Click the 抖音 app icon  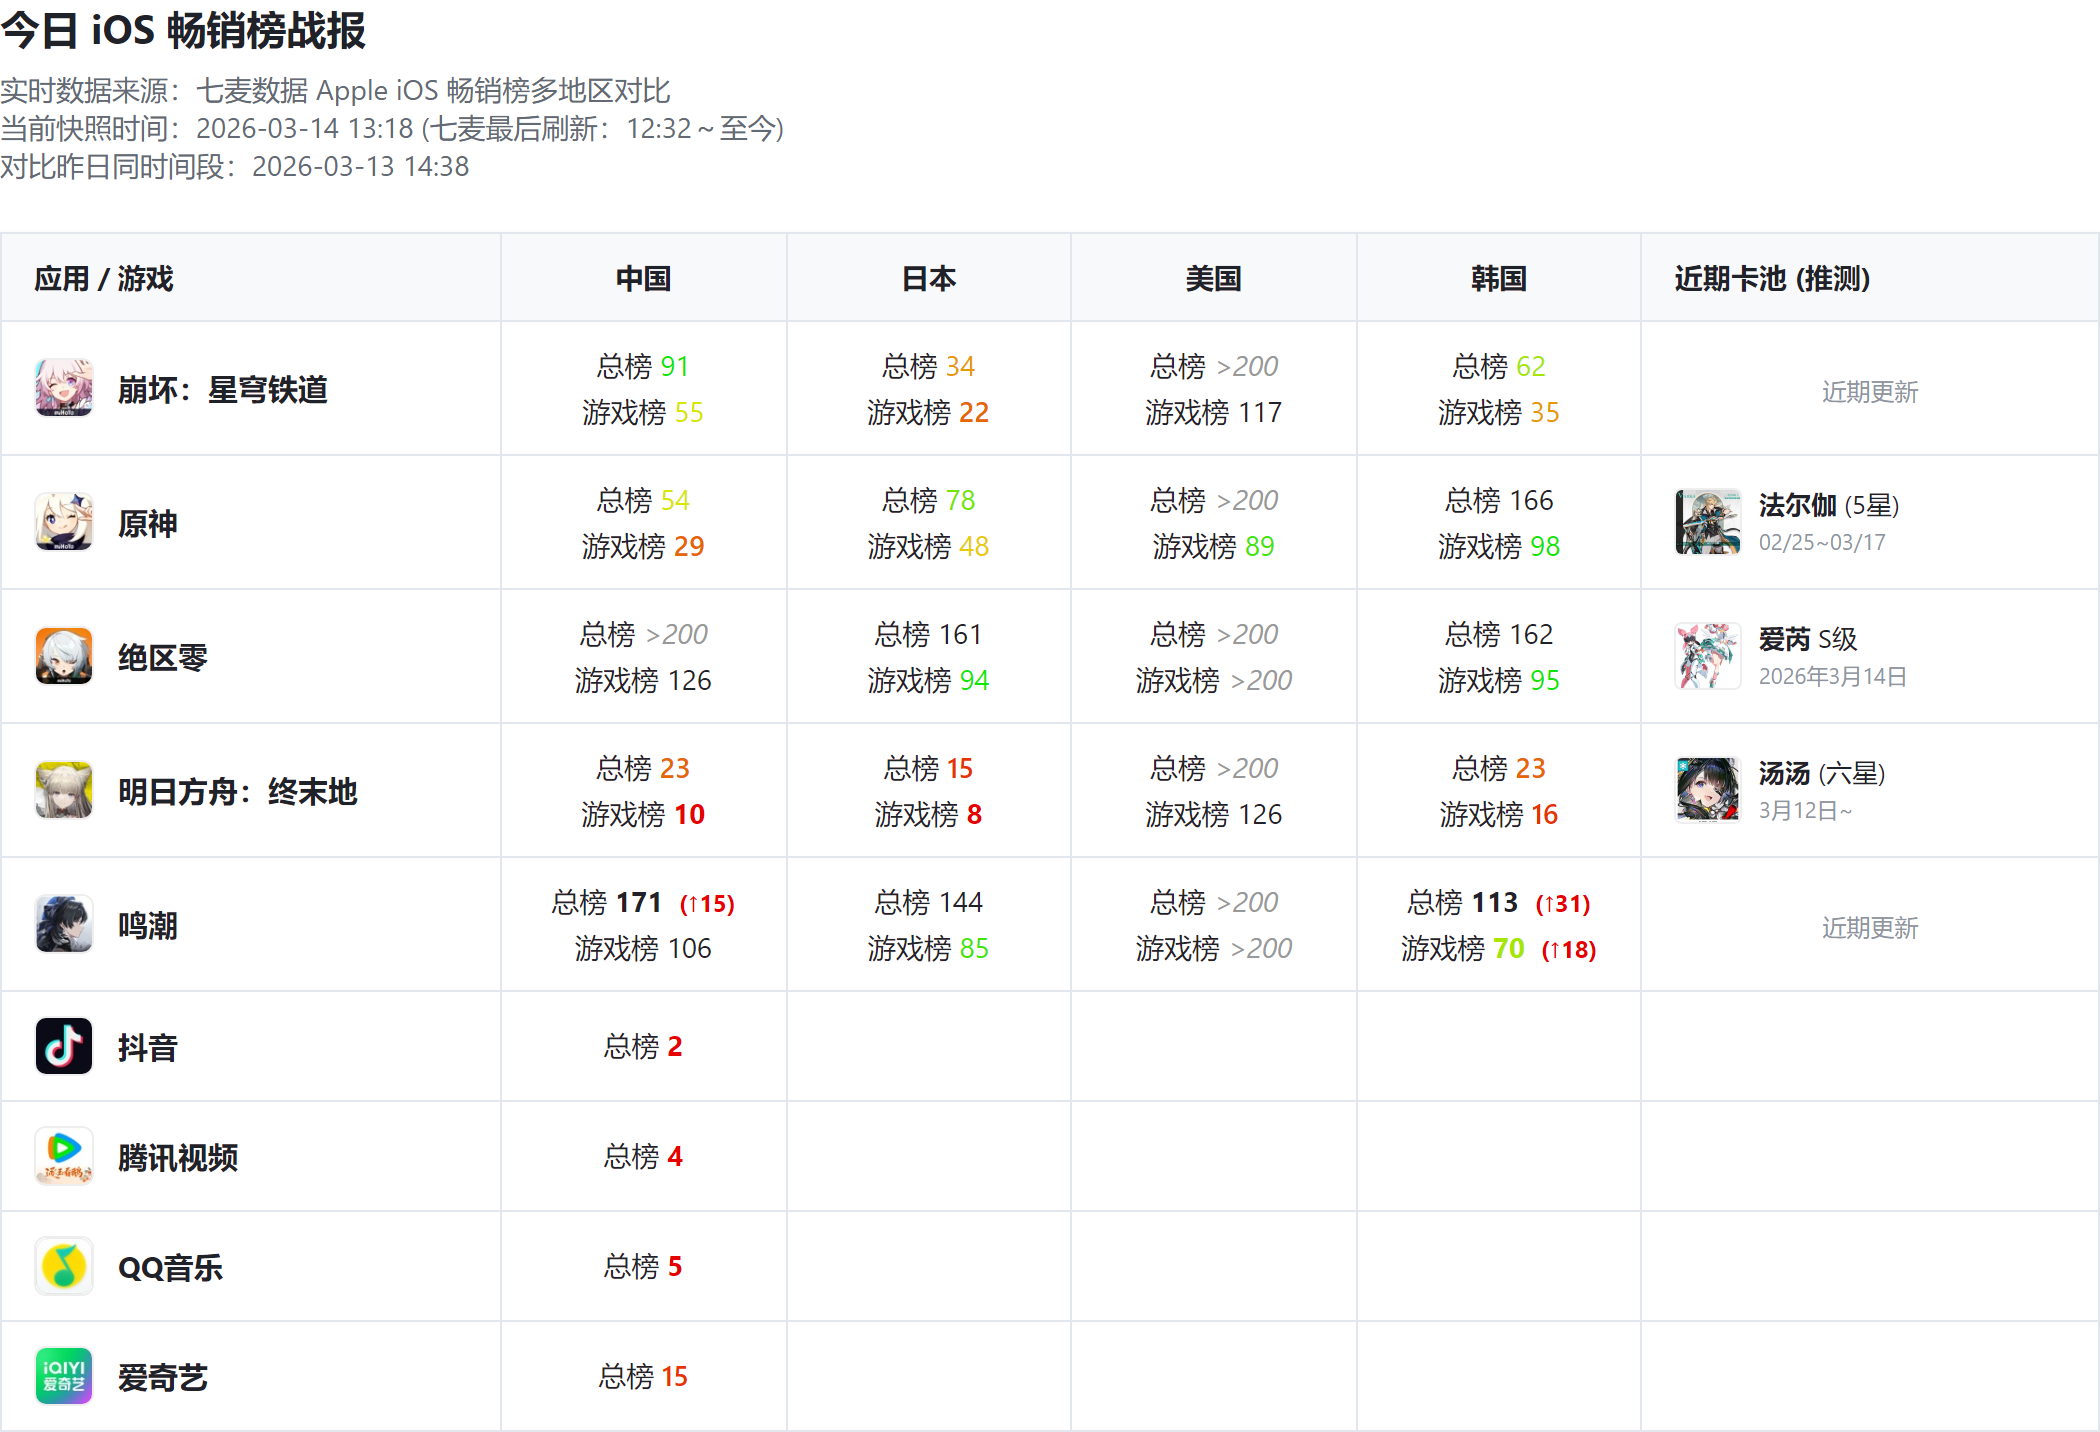click(64, 1046)
